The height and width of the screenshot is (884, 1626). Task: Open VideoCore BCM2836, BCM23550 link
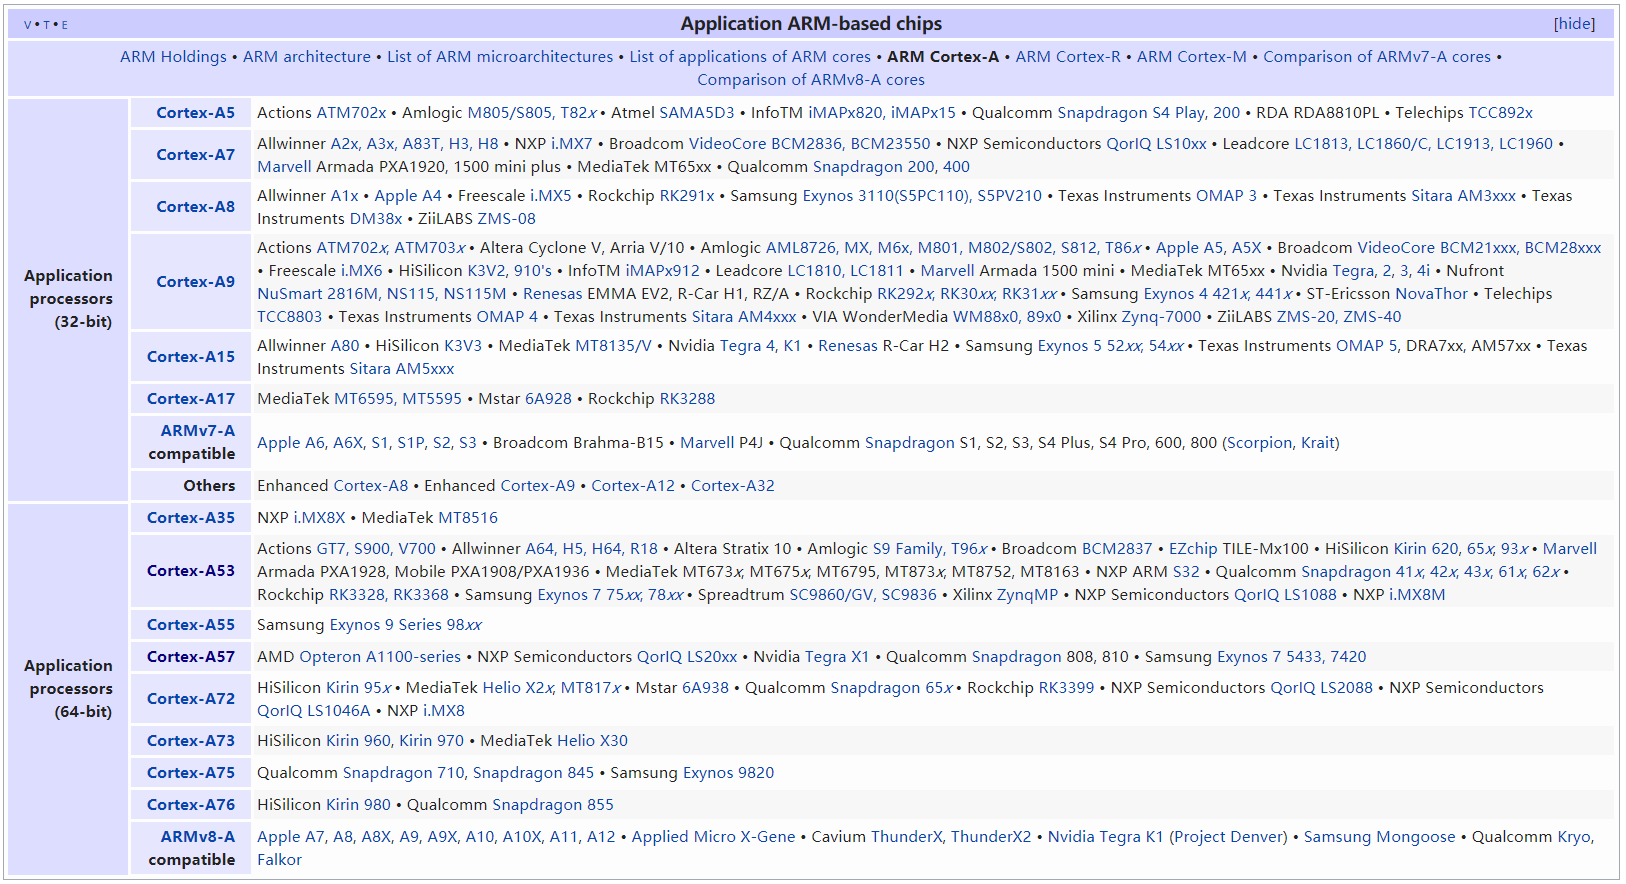[809, 144]
